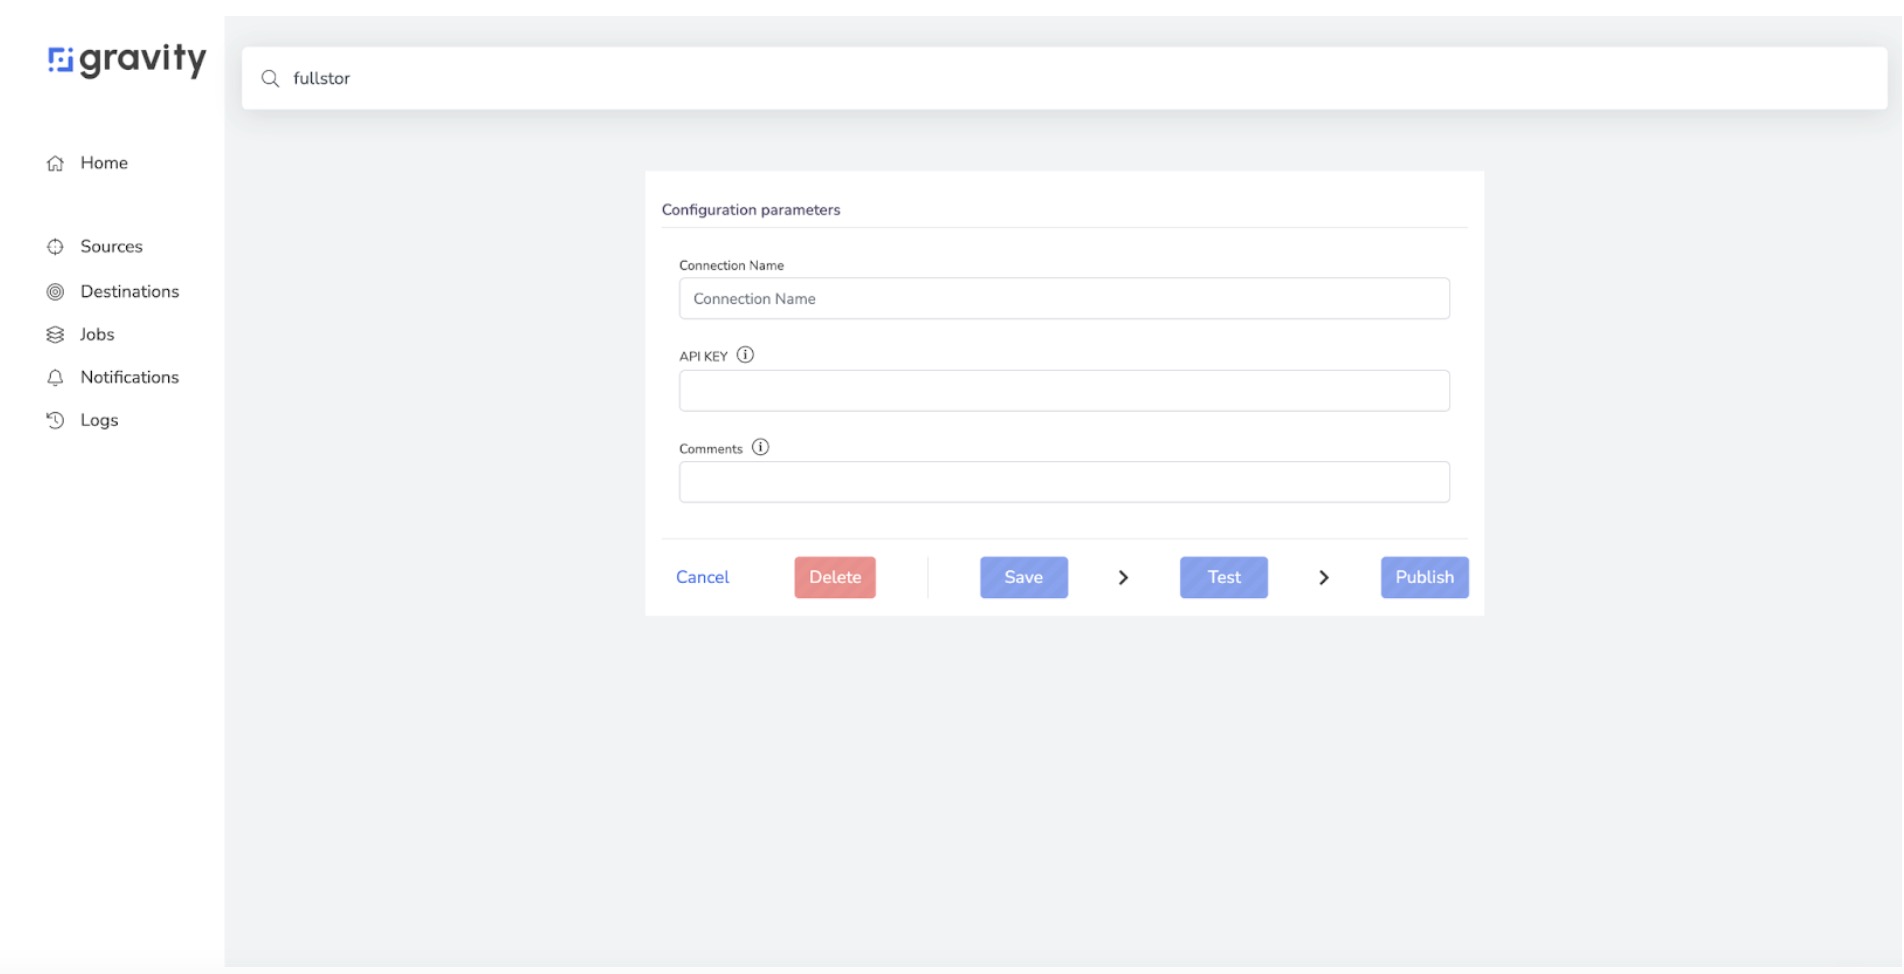
Task: Click the Gravity logo
Action: [x=127, y=60]
